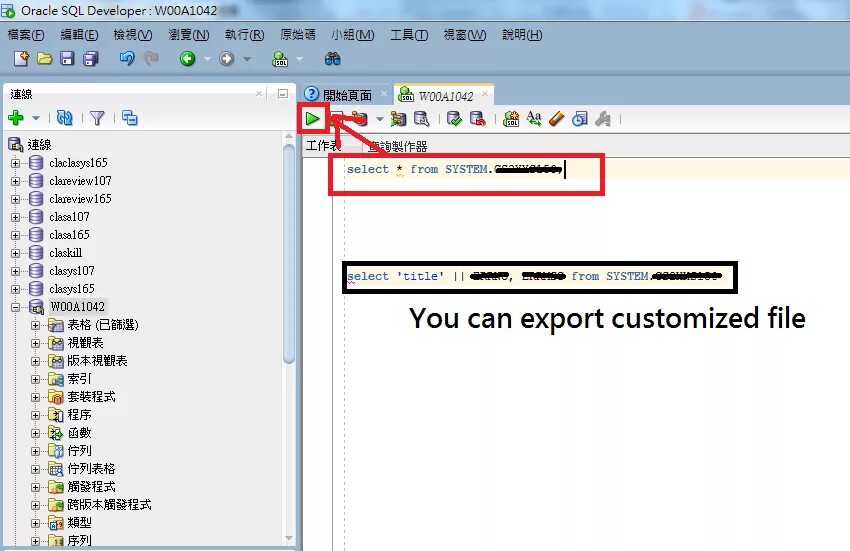The width and height of the screenshot is (850, 551).
Task: Click the greyed Redo icon
Action: tap(151, 58)
